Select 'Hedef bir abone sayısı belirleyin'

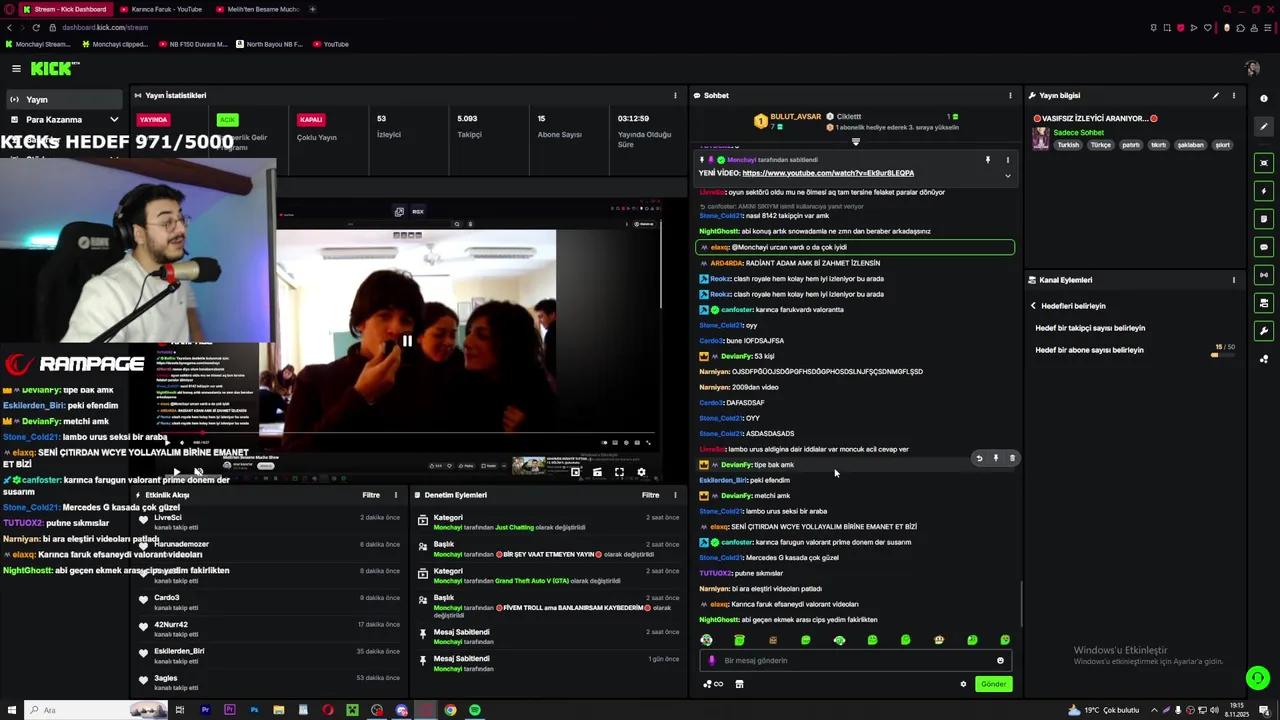(1089, 350)
